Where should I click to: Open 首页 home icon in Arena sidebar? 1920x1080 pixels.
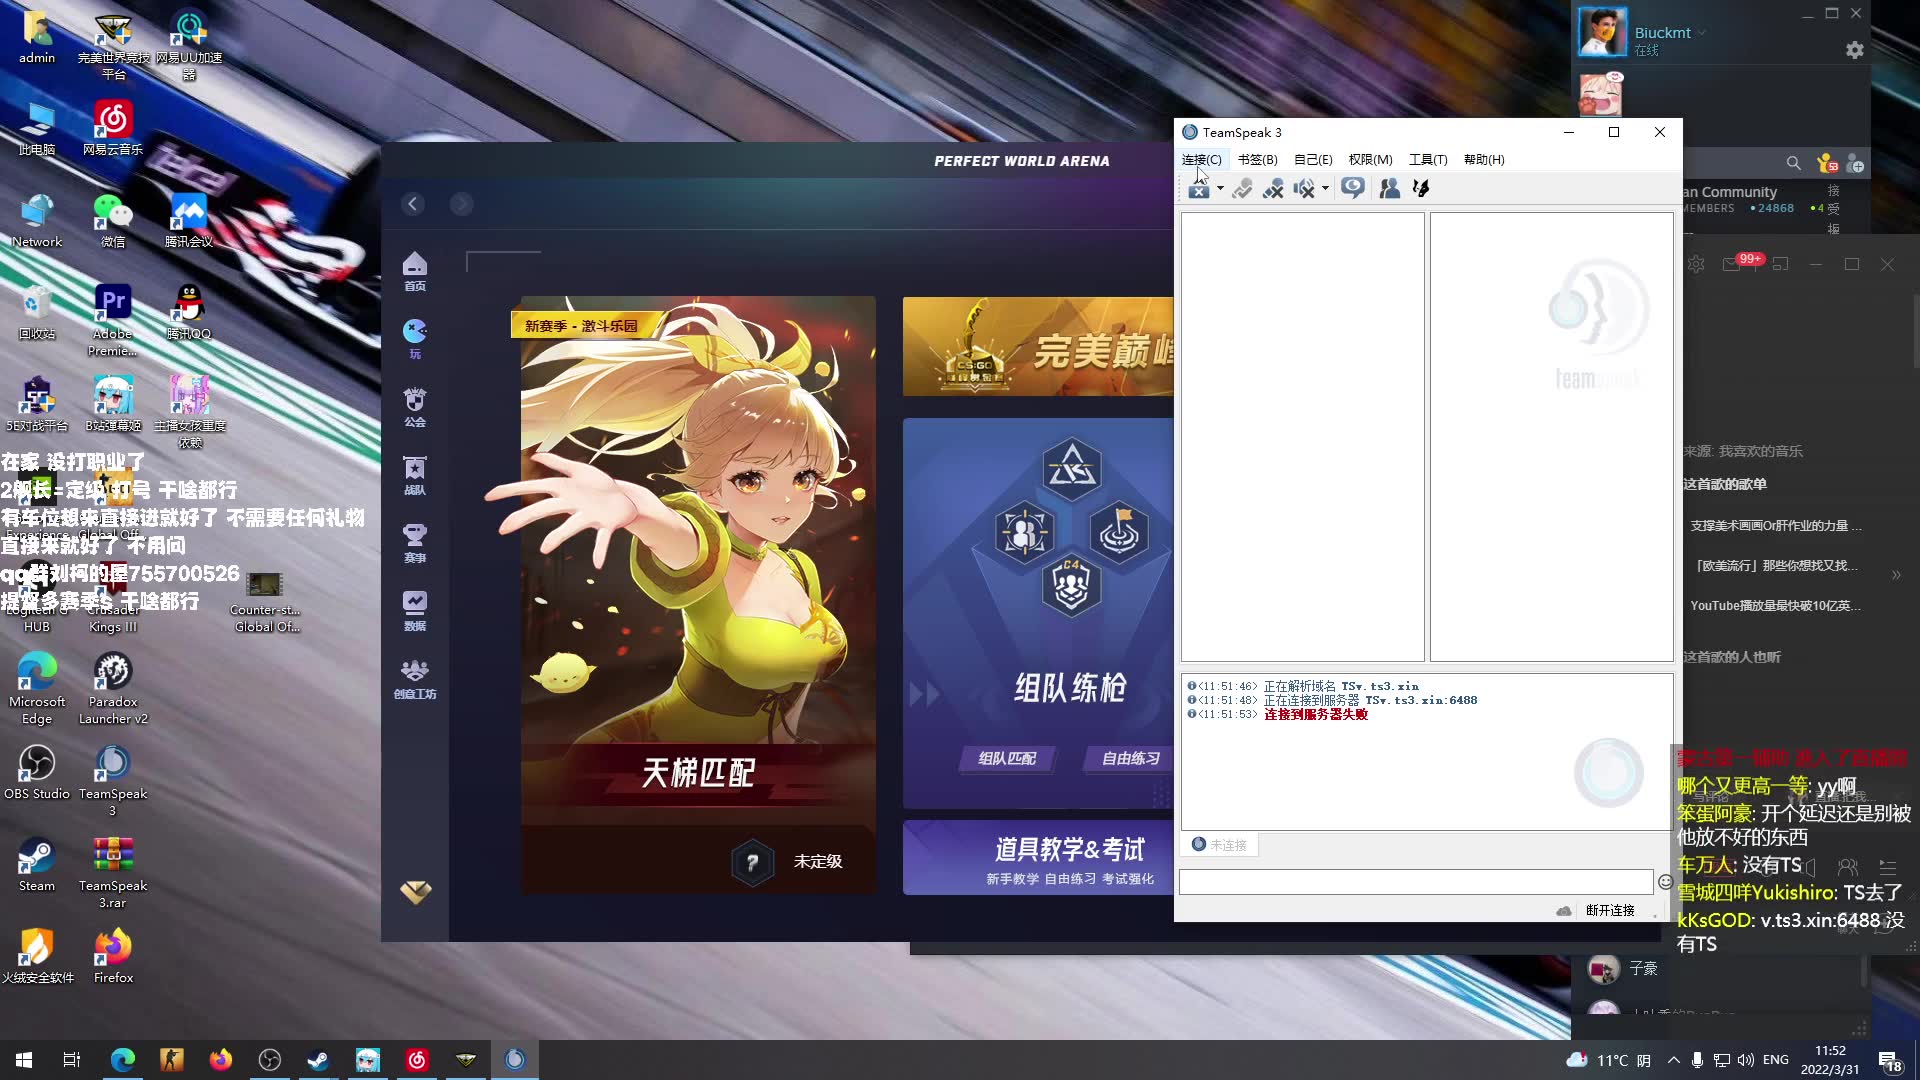point(415,271)
